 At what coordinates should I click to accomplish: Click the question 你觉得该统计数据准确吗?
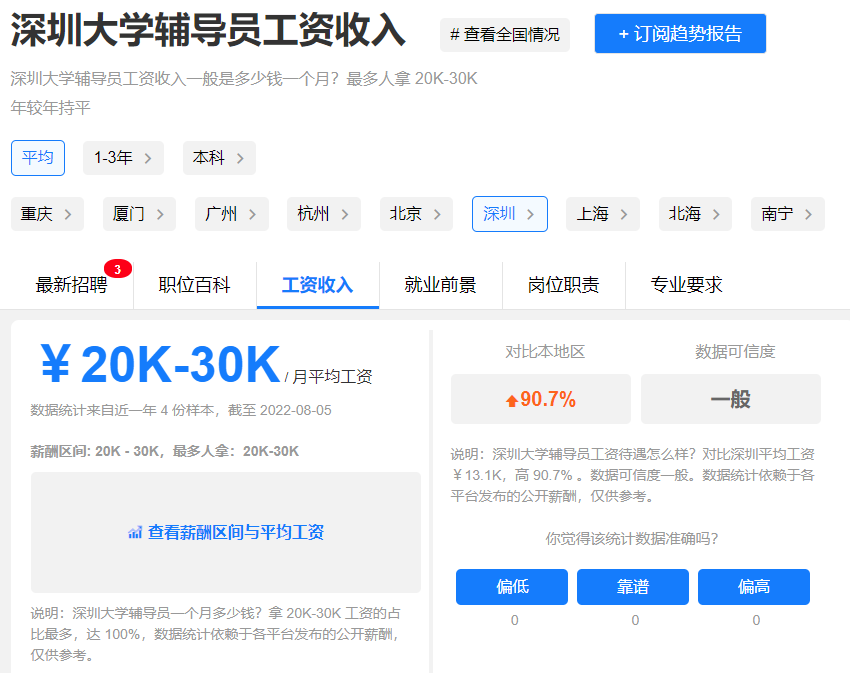[x=632, y=539]
